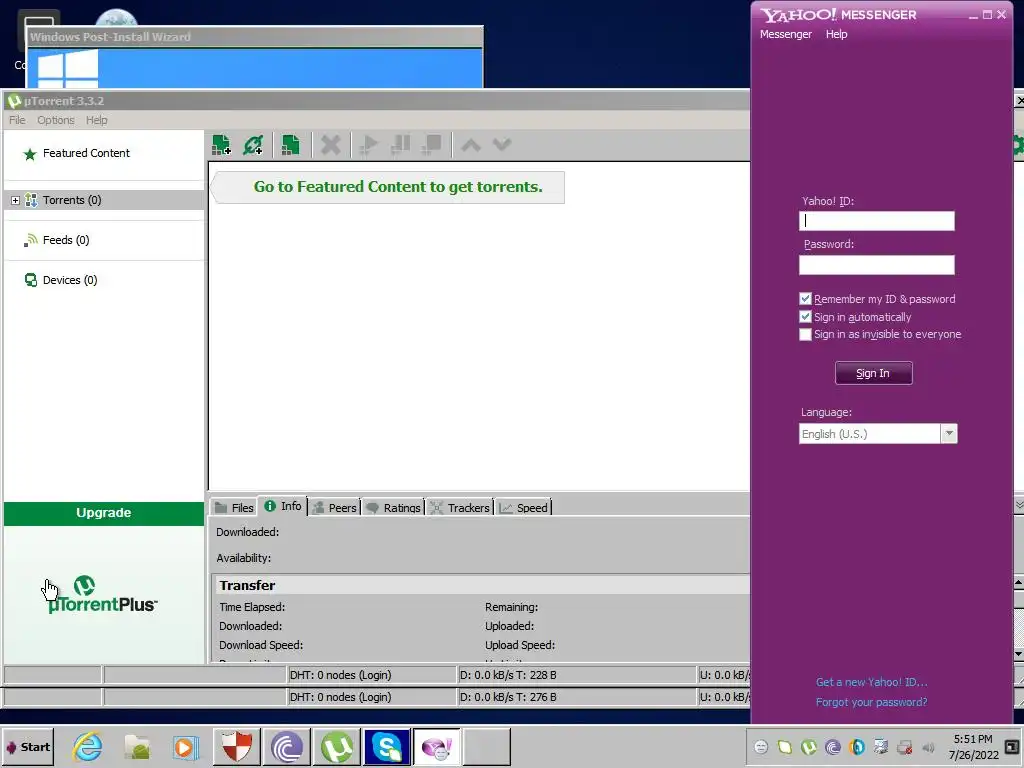Open Yahoo Messenger Help menu
This screenshot has width=1024, height=768.
click(x=837, y=34)
